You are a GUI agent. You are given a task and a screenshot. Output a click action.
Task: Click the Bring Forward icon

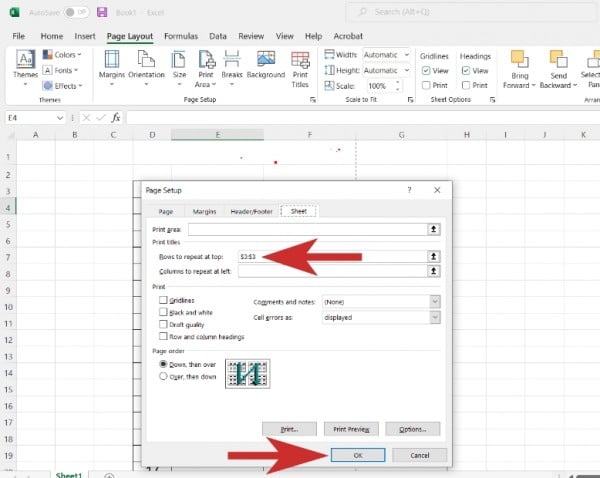[520, 60]
